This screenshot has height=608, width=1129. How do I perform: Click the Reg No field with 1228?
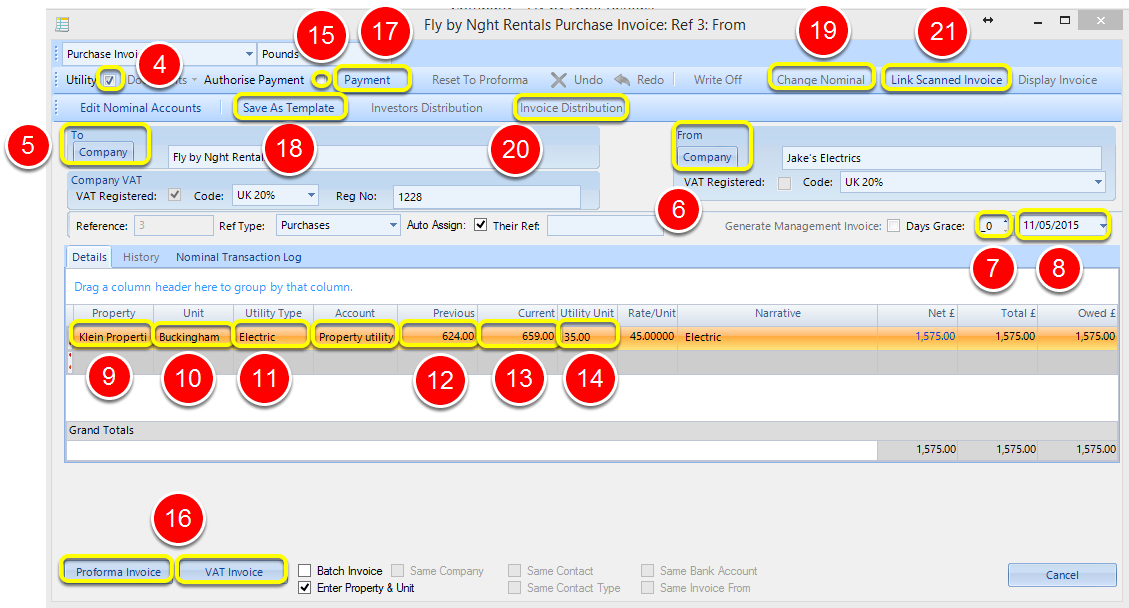487,197
